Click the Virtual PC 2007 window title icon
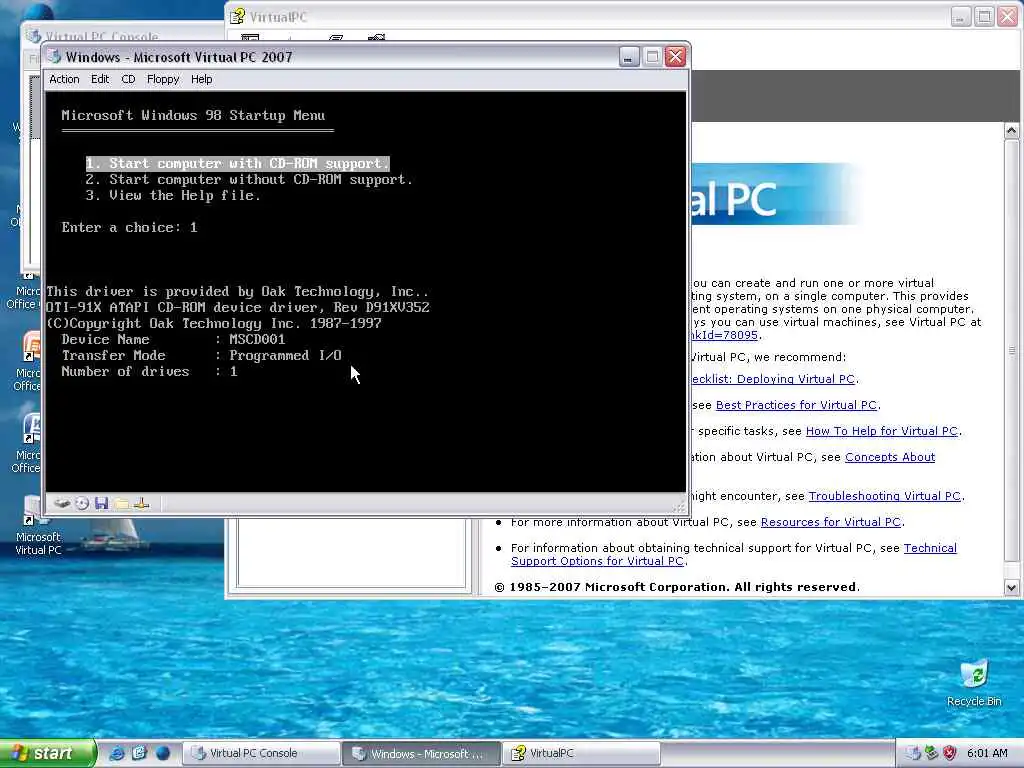This screenshot has height=768, width=1024. [54, 57]
